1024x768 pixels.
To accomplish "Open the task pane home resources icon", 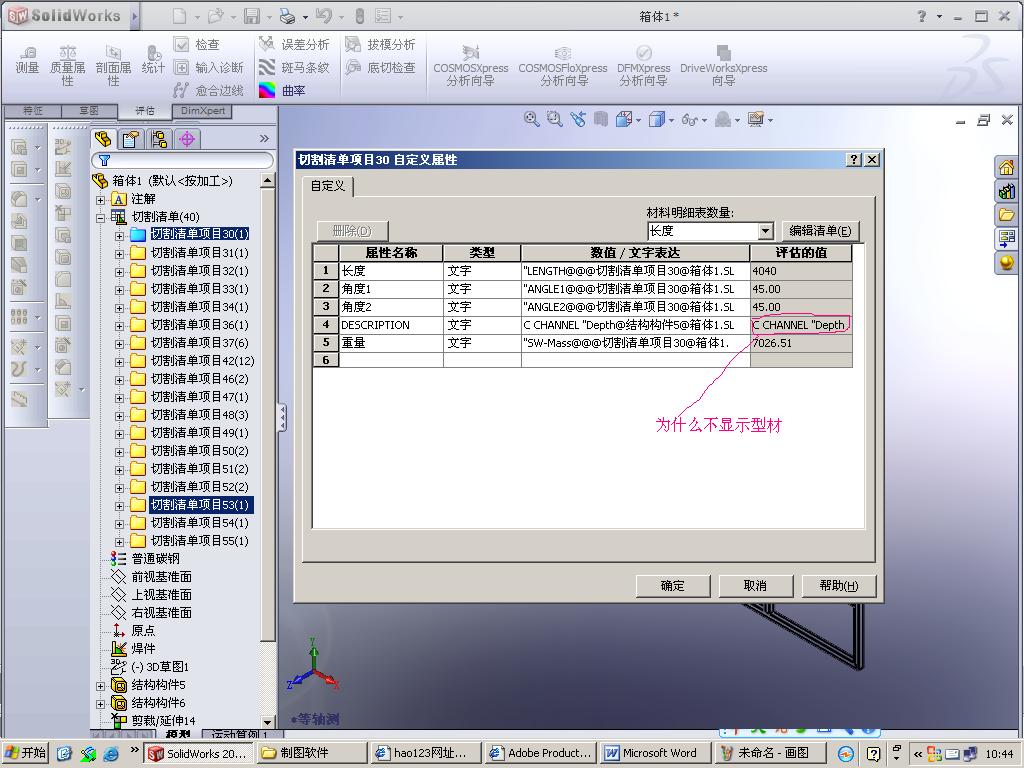I will (x=1006, y=168).
